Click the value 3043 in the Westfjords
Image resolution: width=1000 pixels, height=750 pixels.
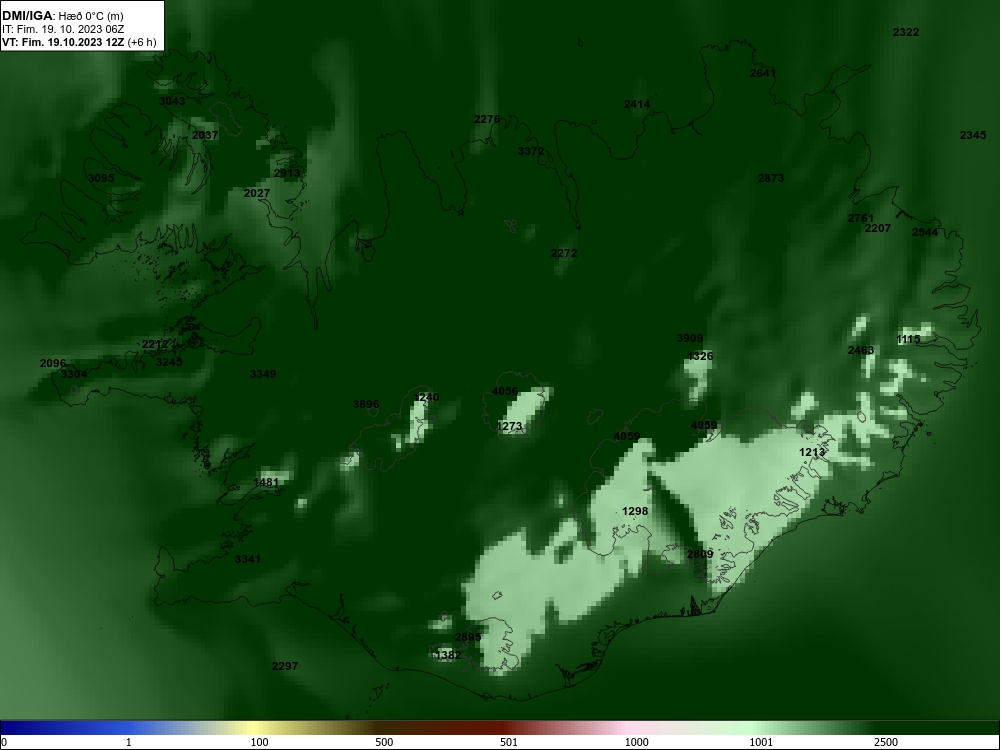(x=172, y=101)
